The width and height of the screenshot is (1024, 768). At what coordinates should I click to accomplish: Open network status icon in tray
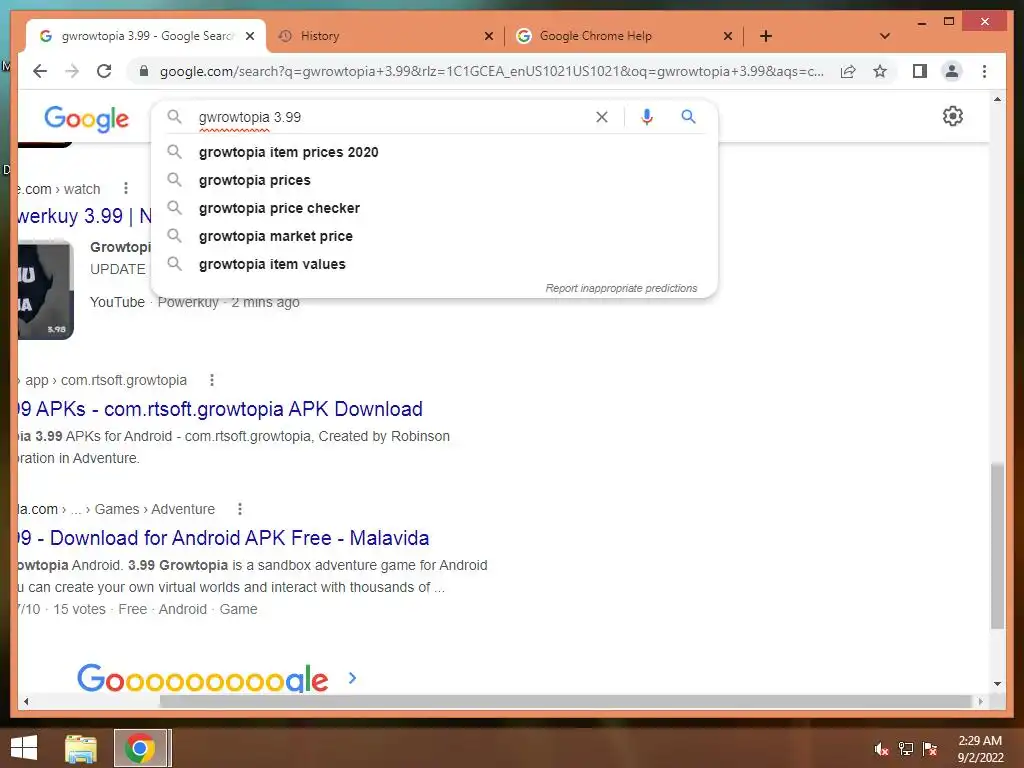click(x=905, y=749)
